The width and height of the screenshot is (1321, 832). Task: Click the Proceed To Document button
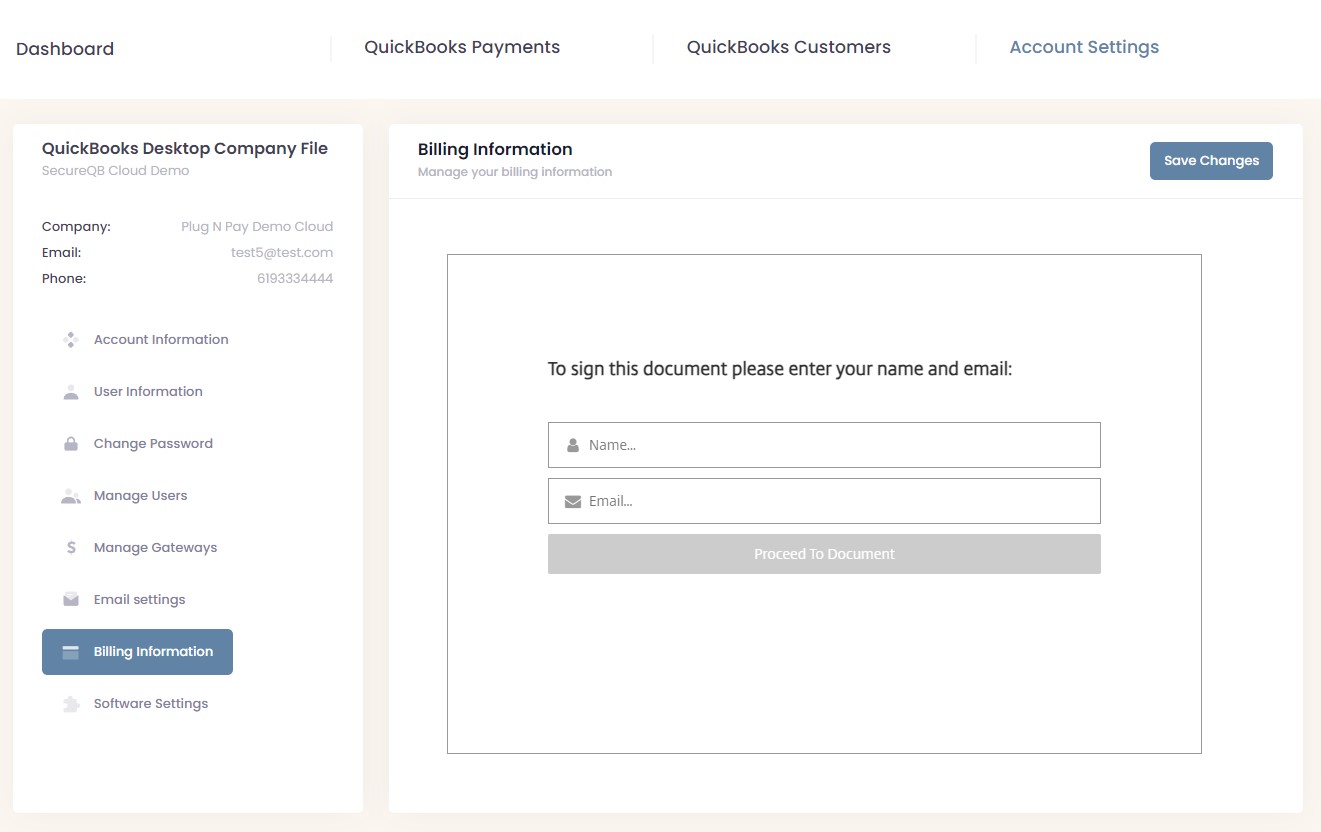pyautogui.click(x=824, y=554)
